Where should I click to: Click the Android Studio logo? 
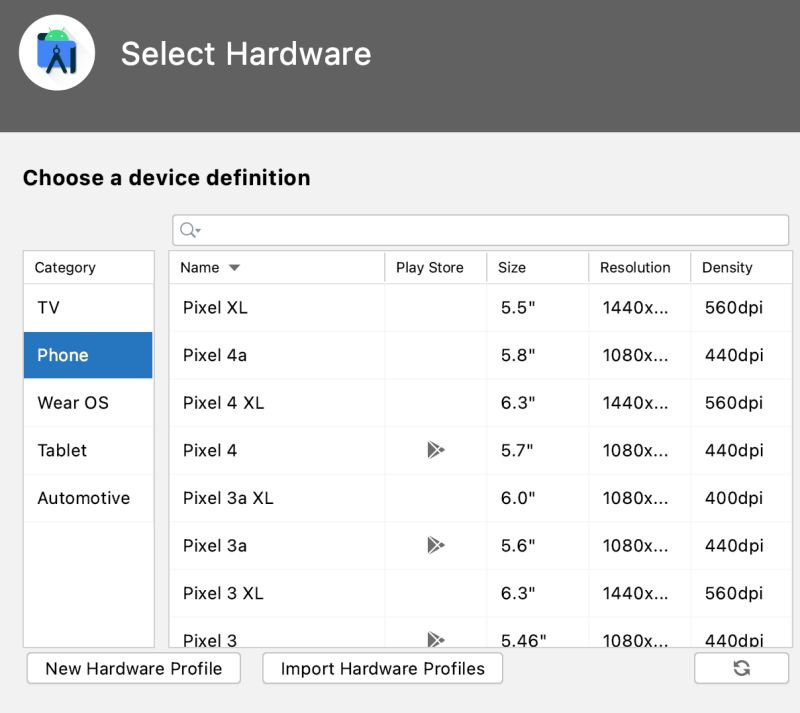(x=55, y=52)
